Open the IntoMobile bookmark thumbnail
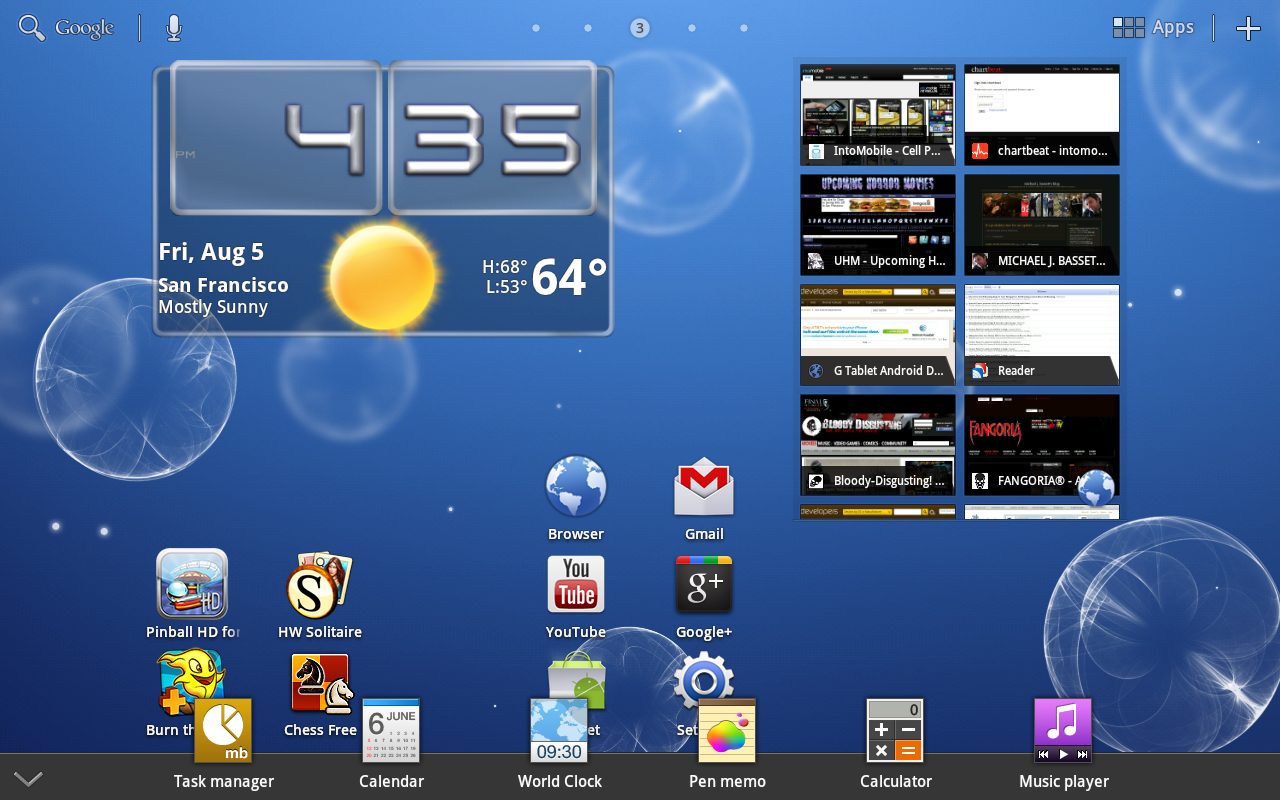Screen dimensions: 1280x800 click(877, 114)
